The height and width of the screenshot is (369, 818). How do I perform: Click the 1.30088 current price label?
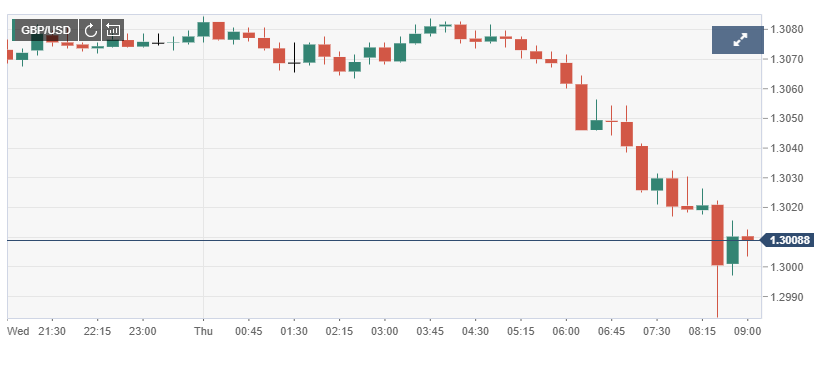pyautogui.click(x=789, y=240)
